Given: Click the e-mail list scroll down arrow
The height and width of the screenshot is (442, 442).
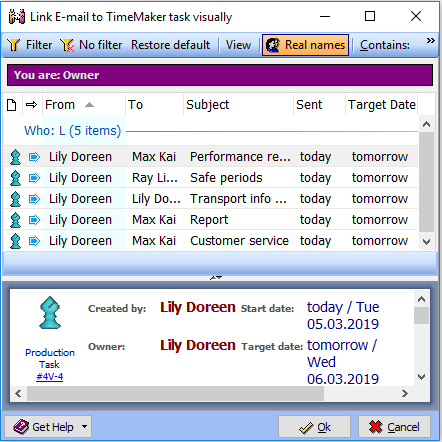Looking at the screenshot, I should pos(426,242).
